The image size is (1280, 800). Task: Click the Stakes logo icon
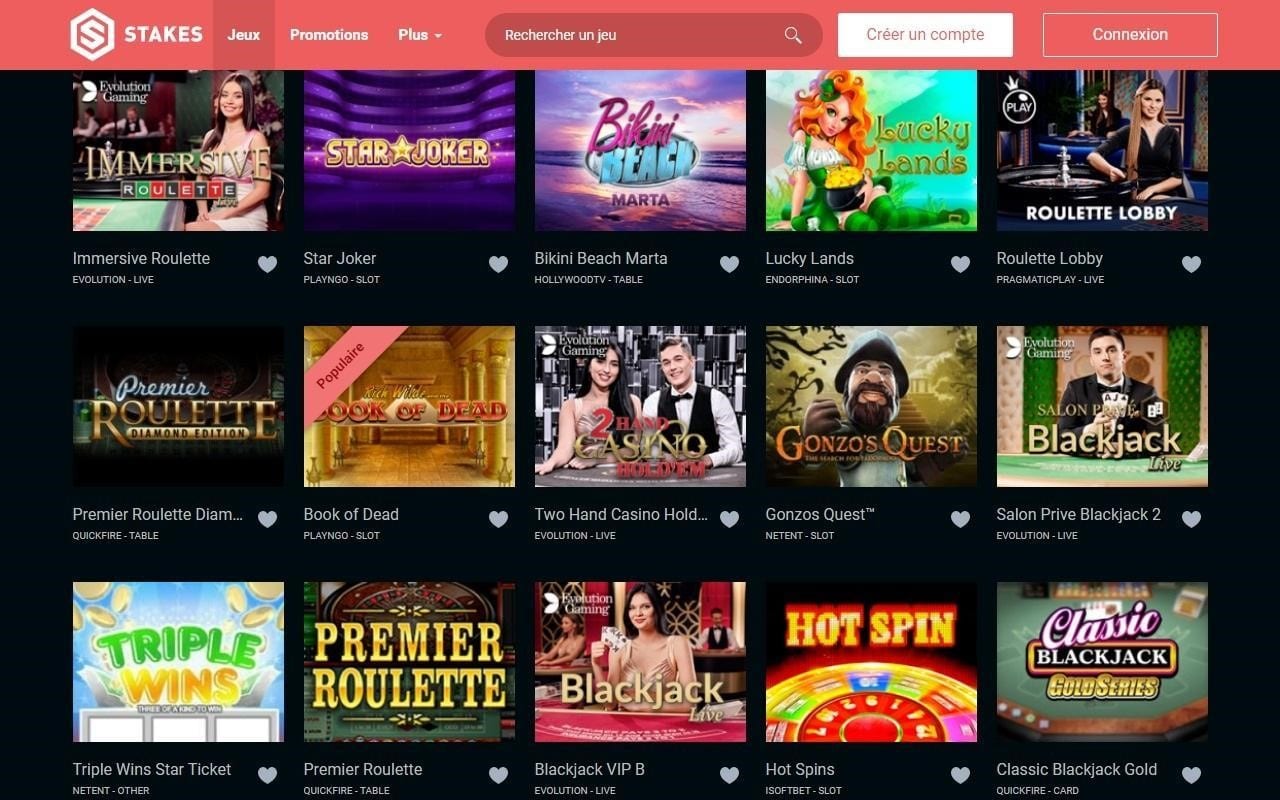(92, 34)
